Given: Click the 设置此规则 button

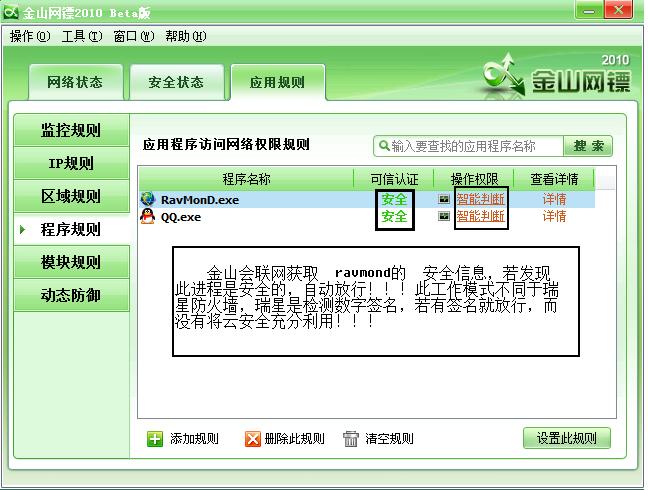Looking at the screenshot, I should point(567,438).
